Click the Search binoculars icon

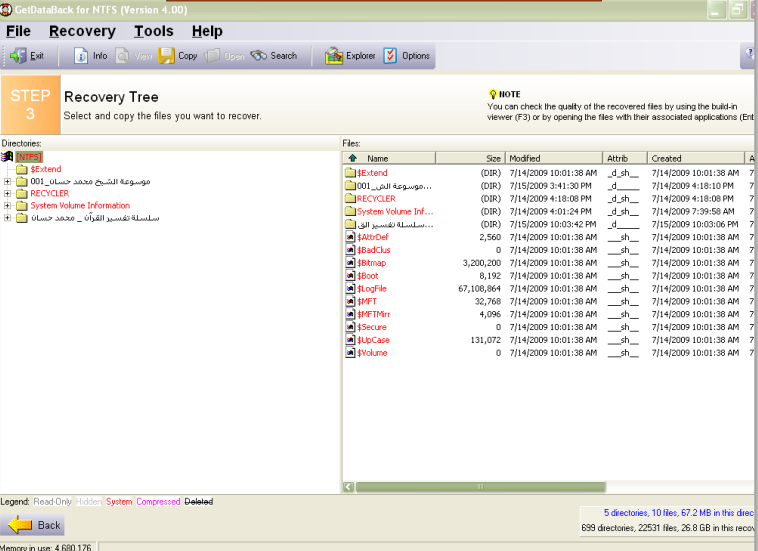point(259,56)
